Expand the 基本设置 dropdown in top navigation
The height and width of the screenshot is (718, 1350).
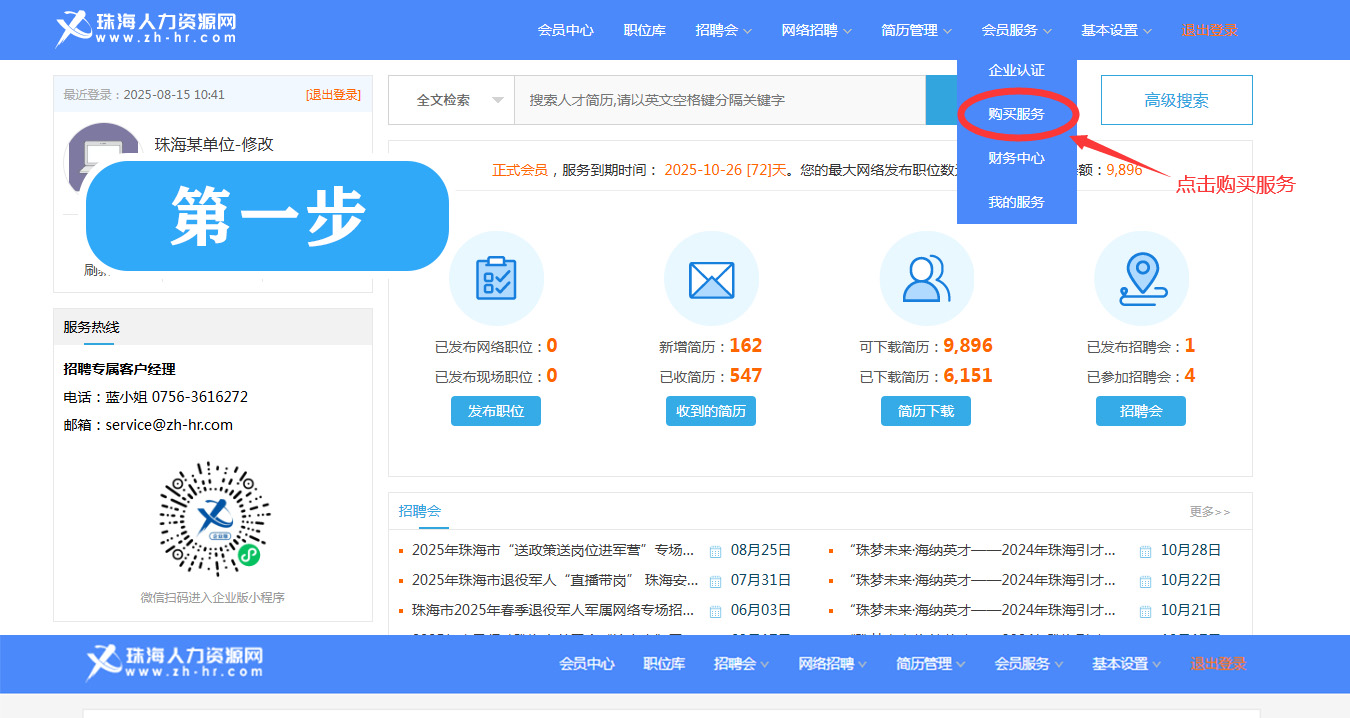1116,30
